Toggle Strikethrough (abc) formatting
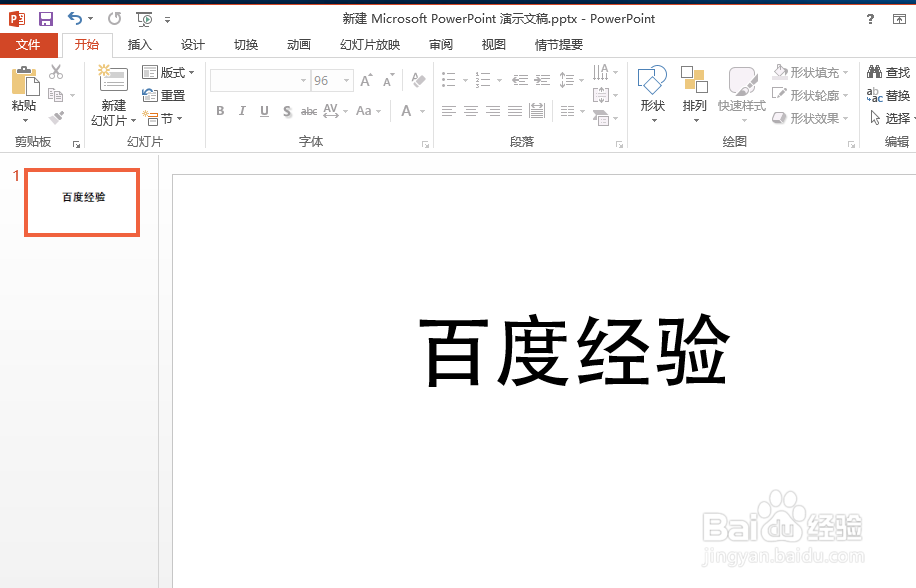 tap(309, 111)
